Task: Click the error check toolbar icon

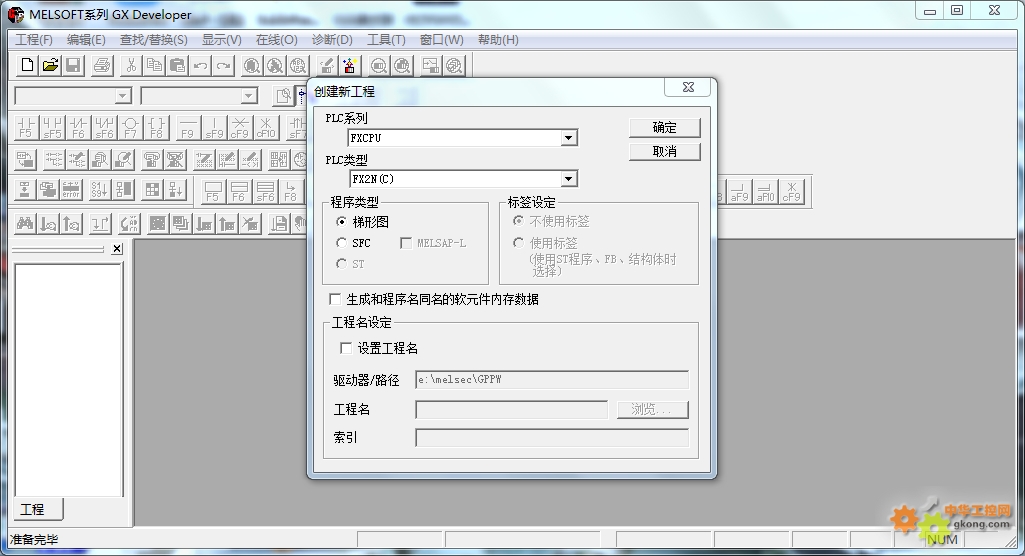Action: pos(71,190)
